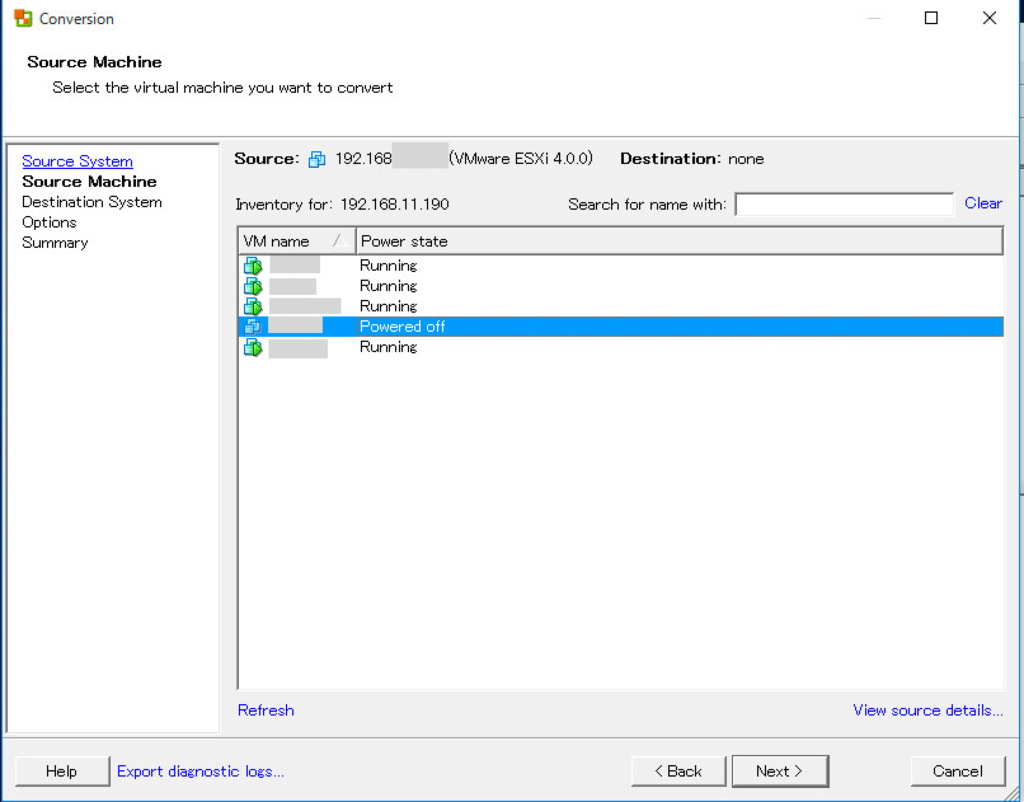The image size is (1024, 802).
Task: Click the ESXi host icon beside Source
Action: [317, 159]
